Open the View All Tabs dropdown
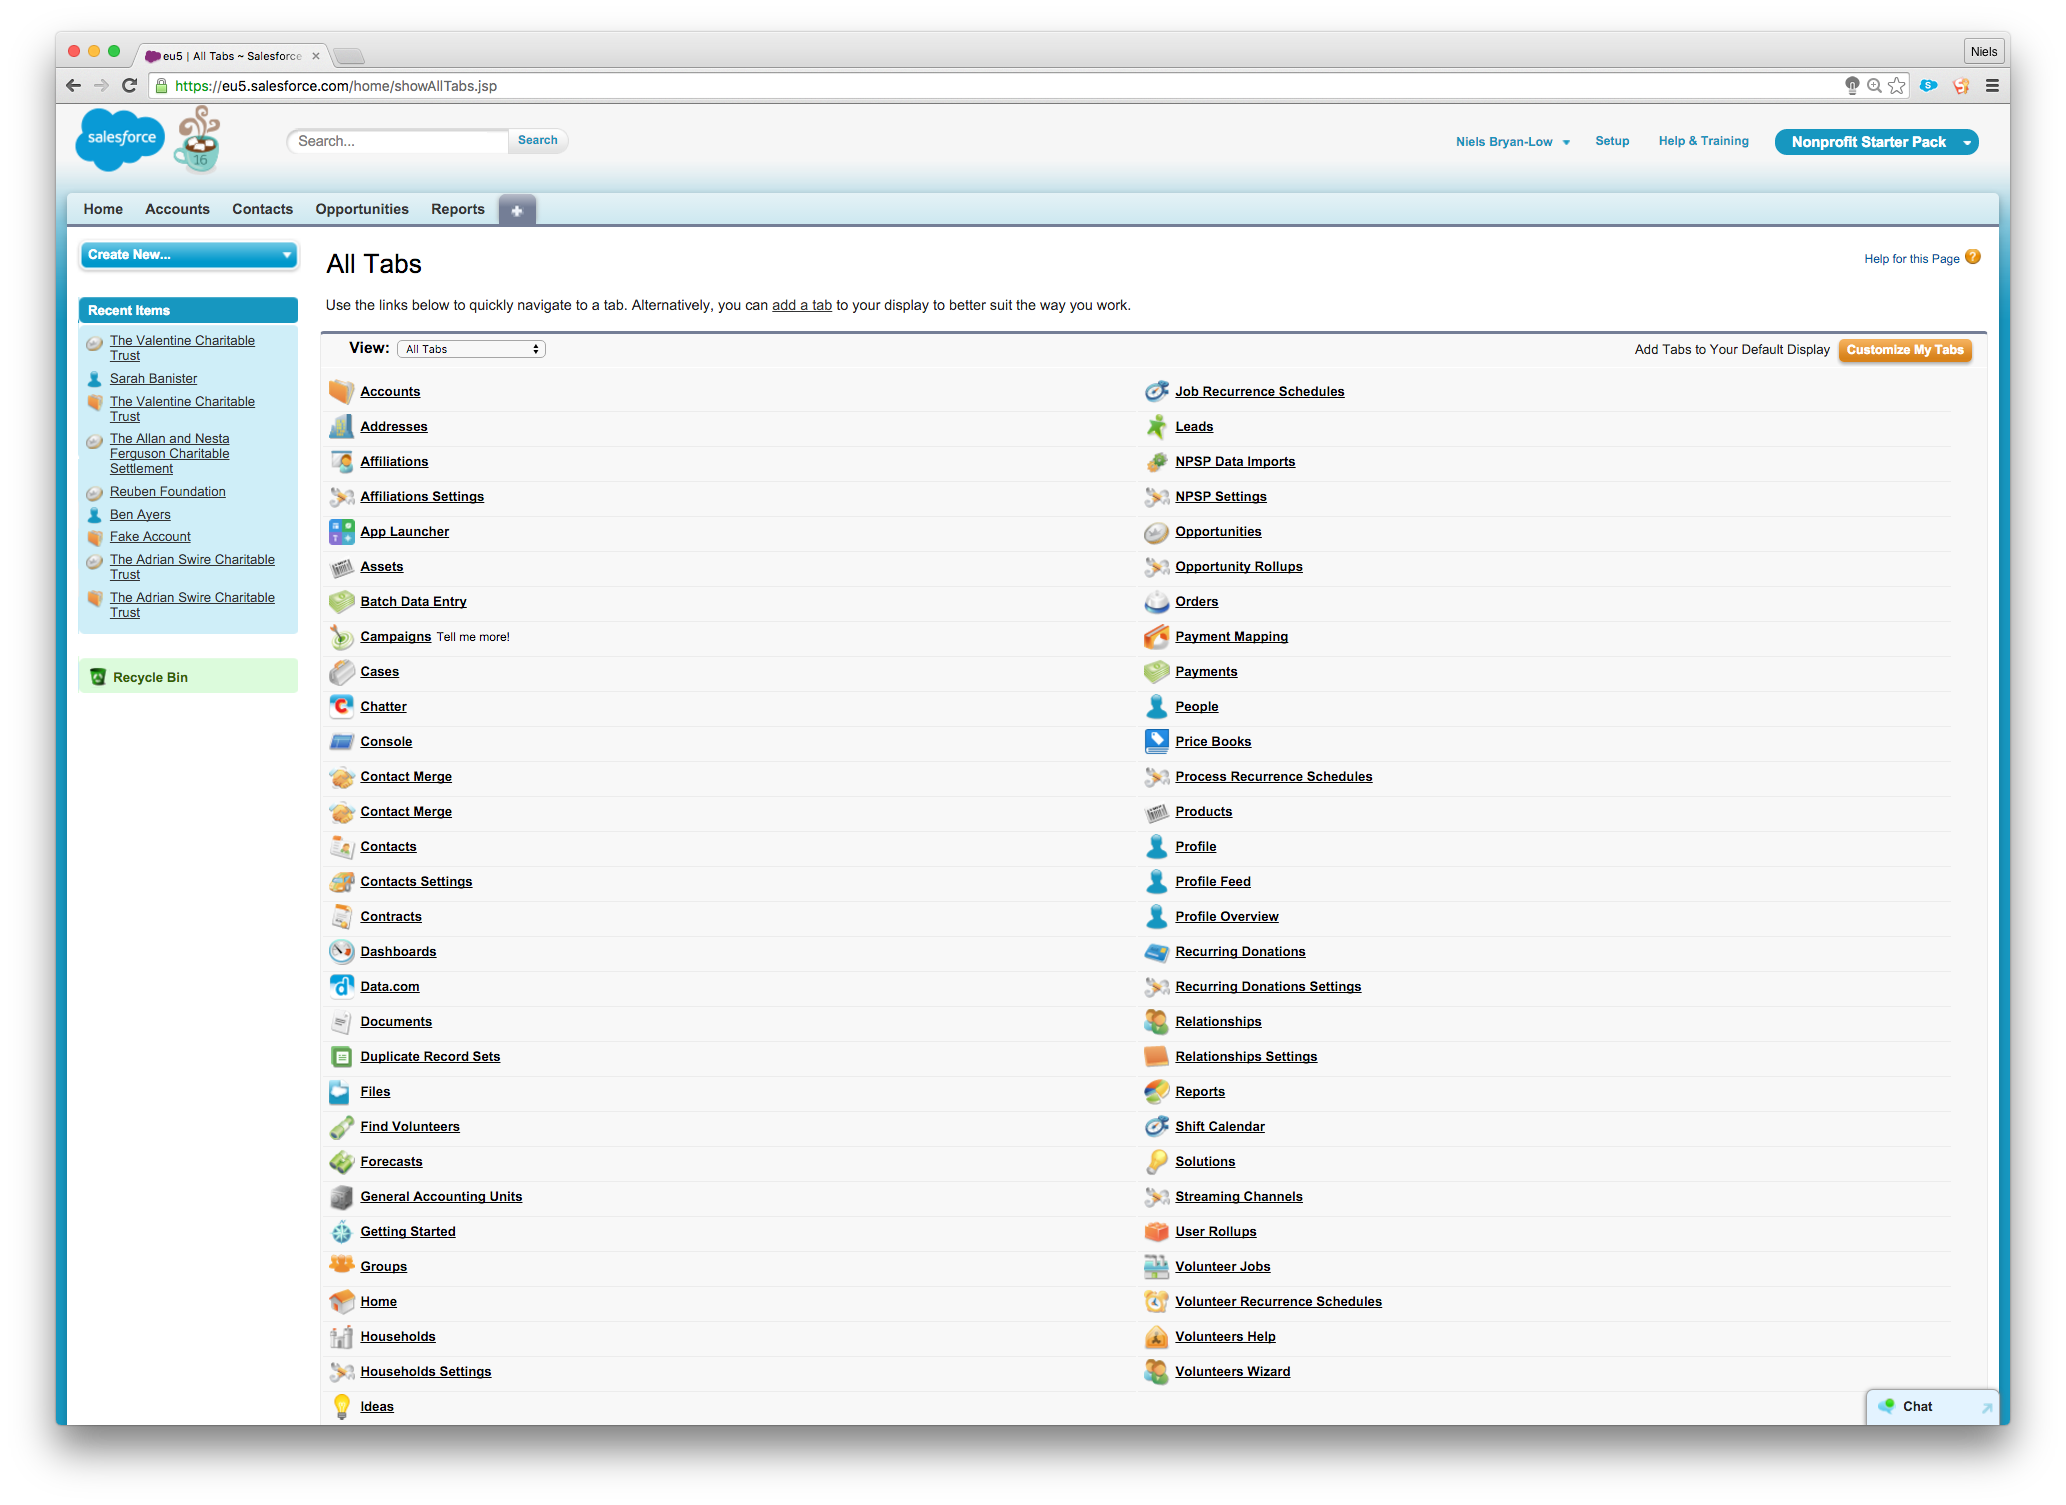2066x1505 pixels. tap(471, 349)
